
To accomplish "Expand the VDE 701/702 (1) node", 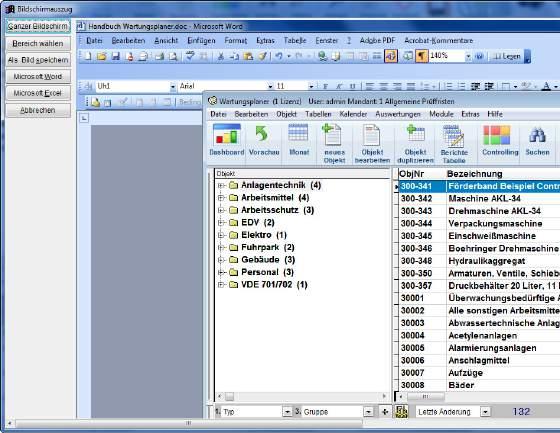I will 221,285.
